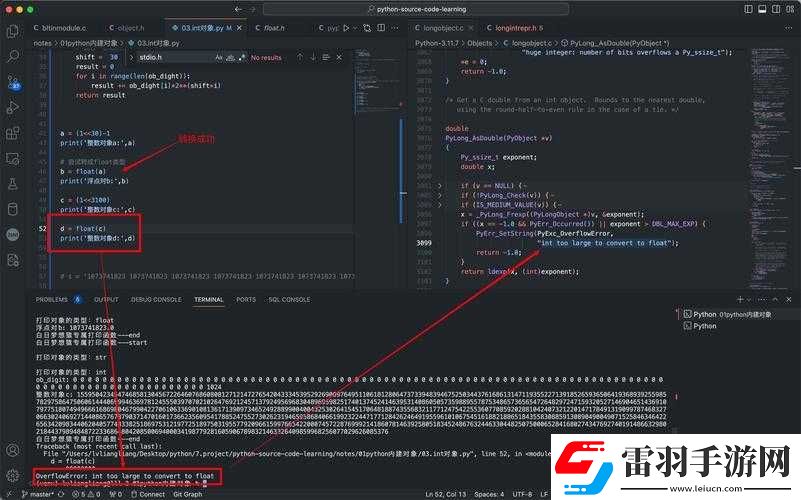Open the Search view in activity bar
The height and width of the screenshot is (500, 801).
pyautogui.click(x=13, y=56)
